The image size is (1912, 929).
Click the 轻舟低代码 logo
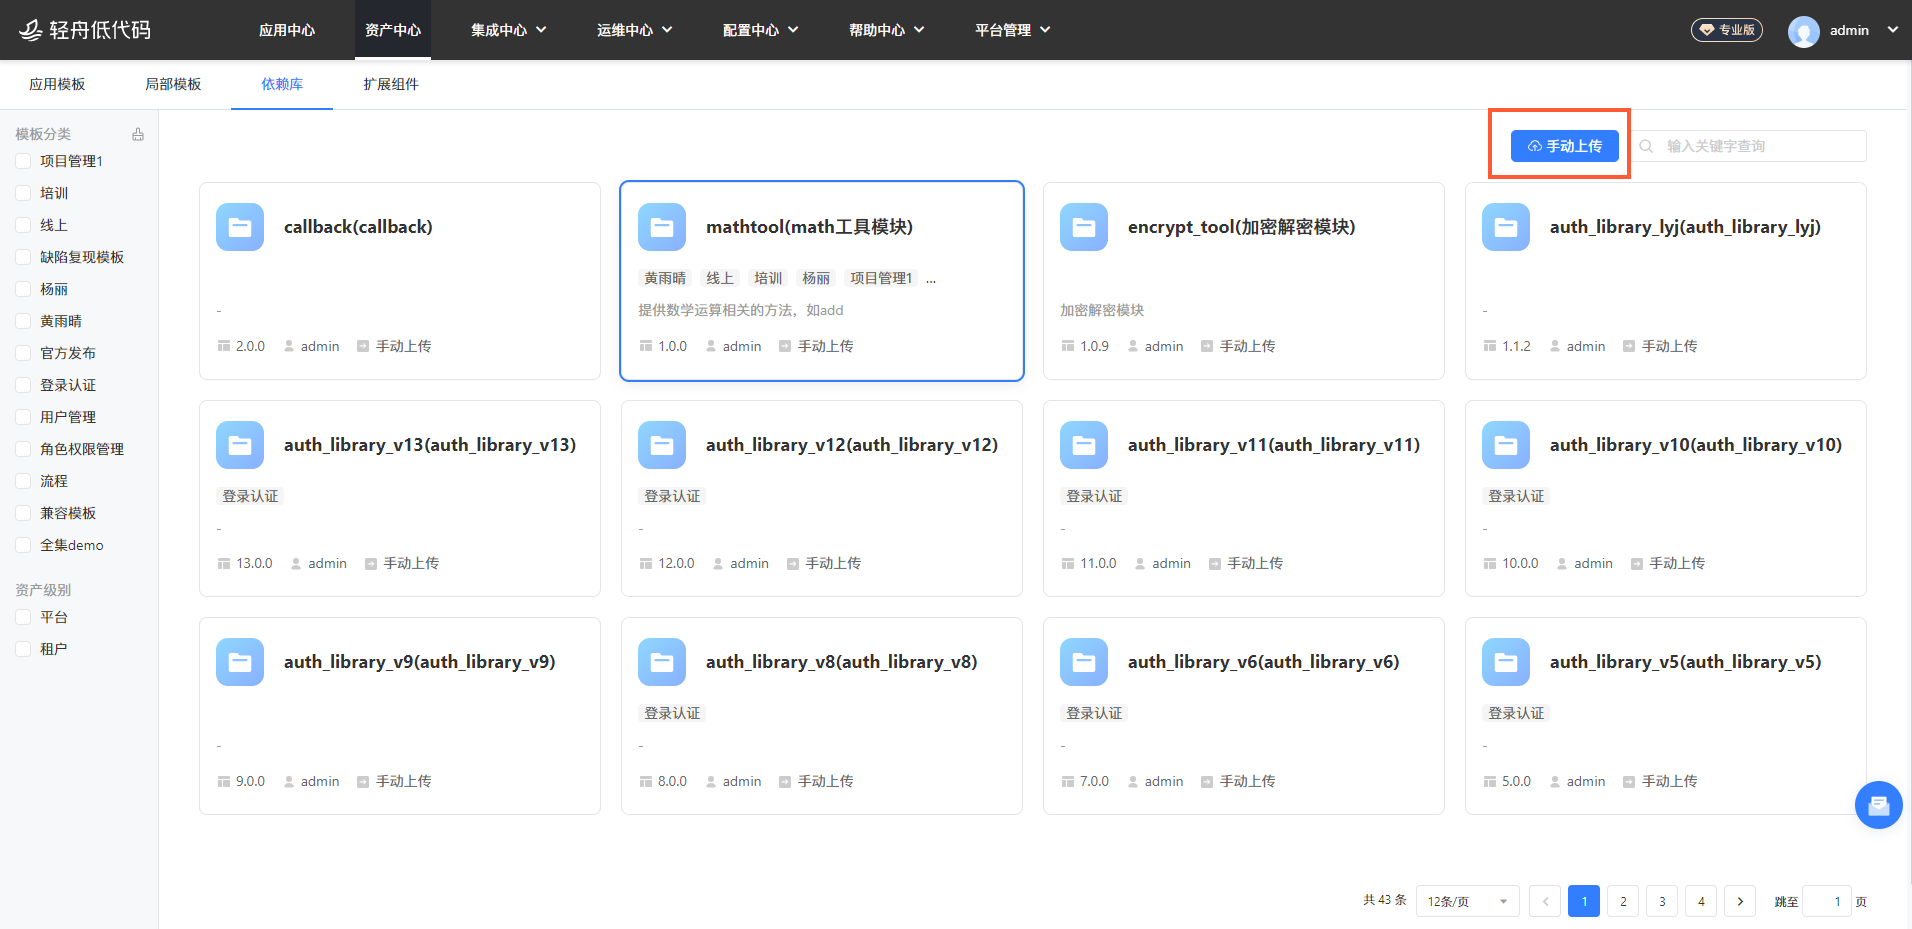pyautogui.click(x=85, y=30)
